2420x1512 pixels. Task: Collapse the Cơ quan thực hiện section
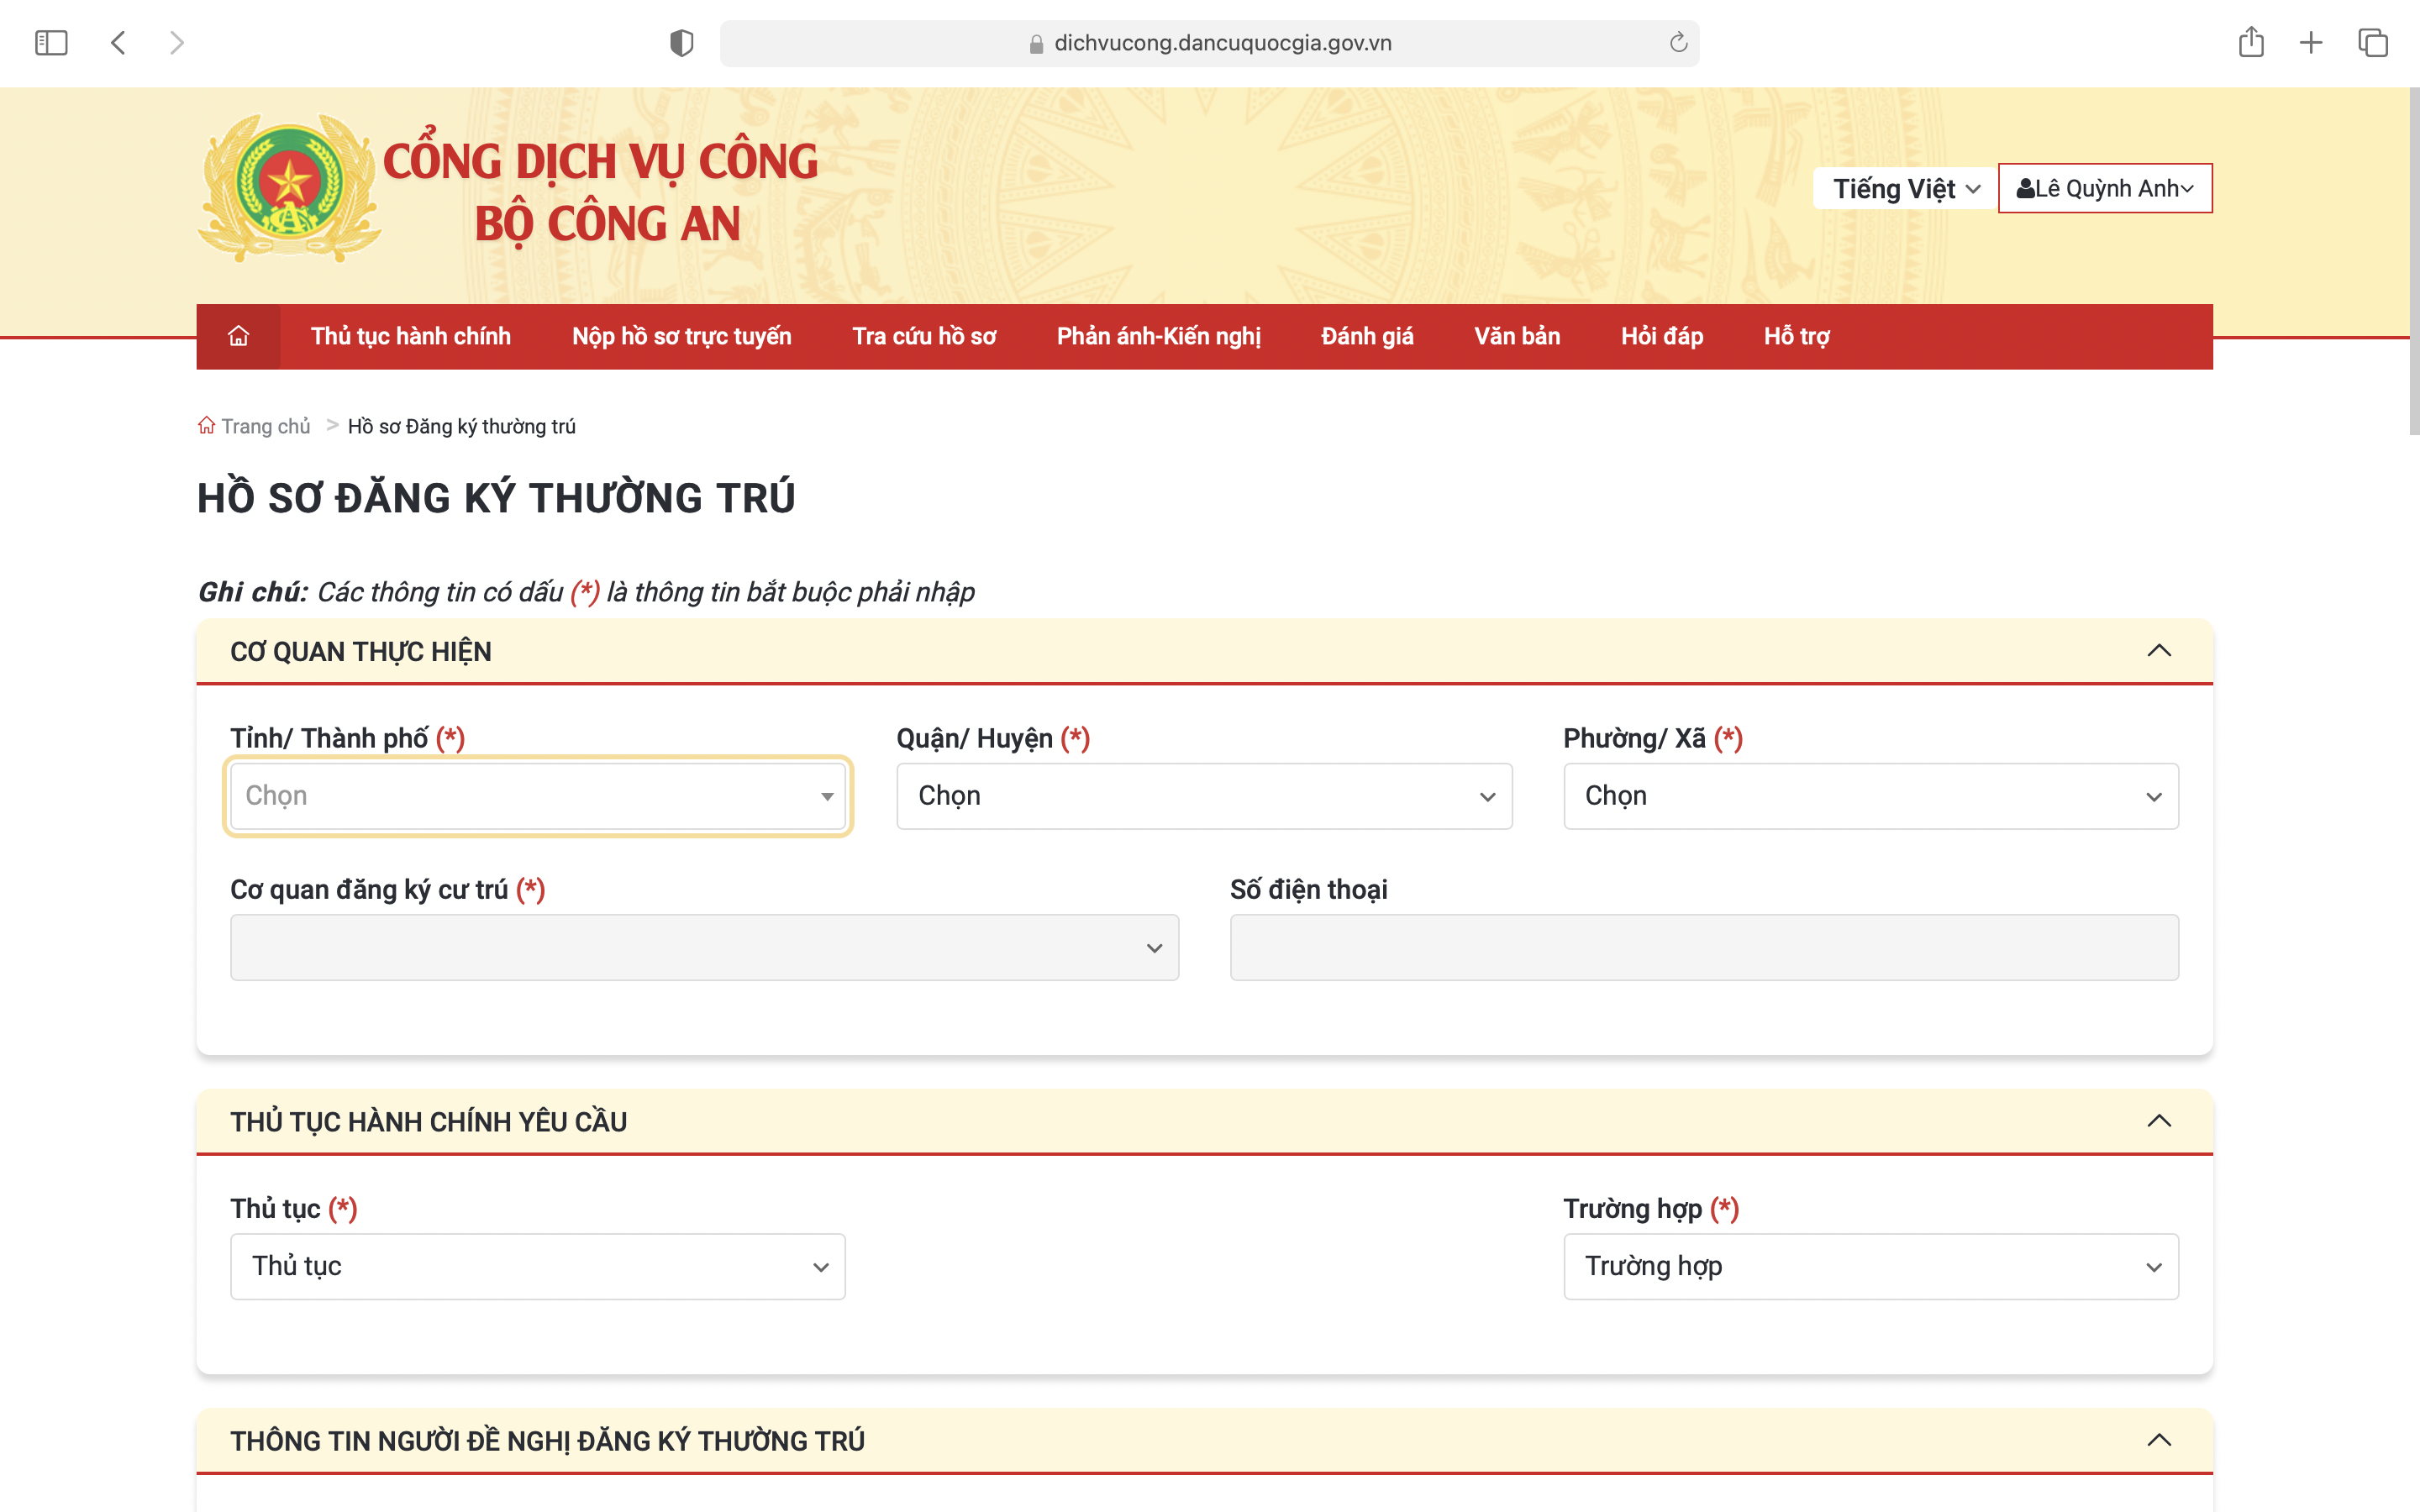pos(2159,651)
